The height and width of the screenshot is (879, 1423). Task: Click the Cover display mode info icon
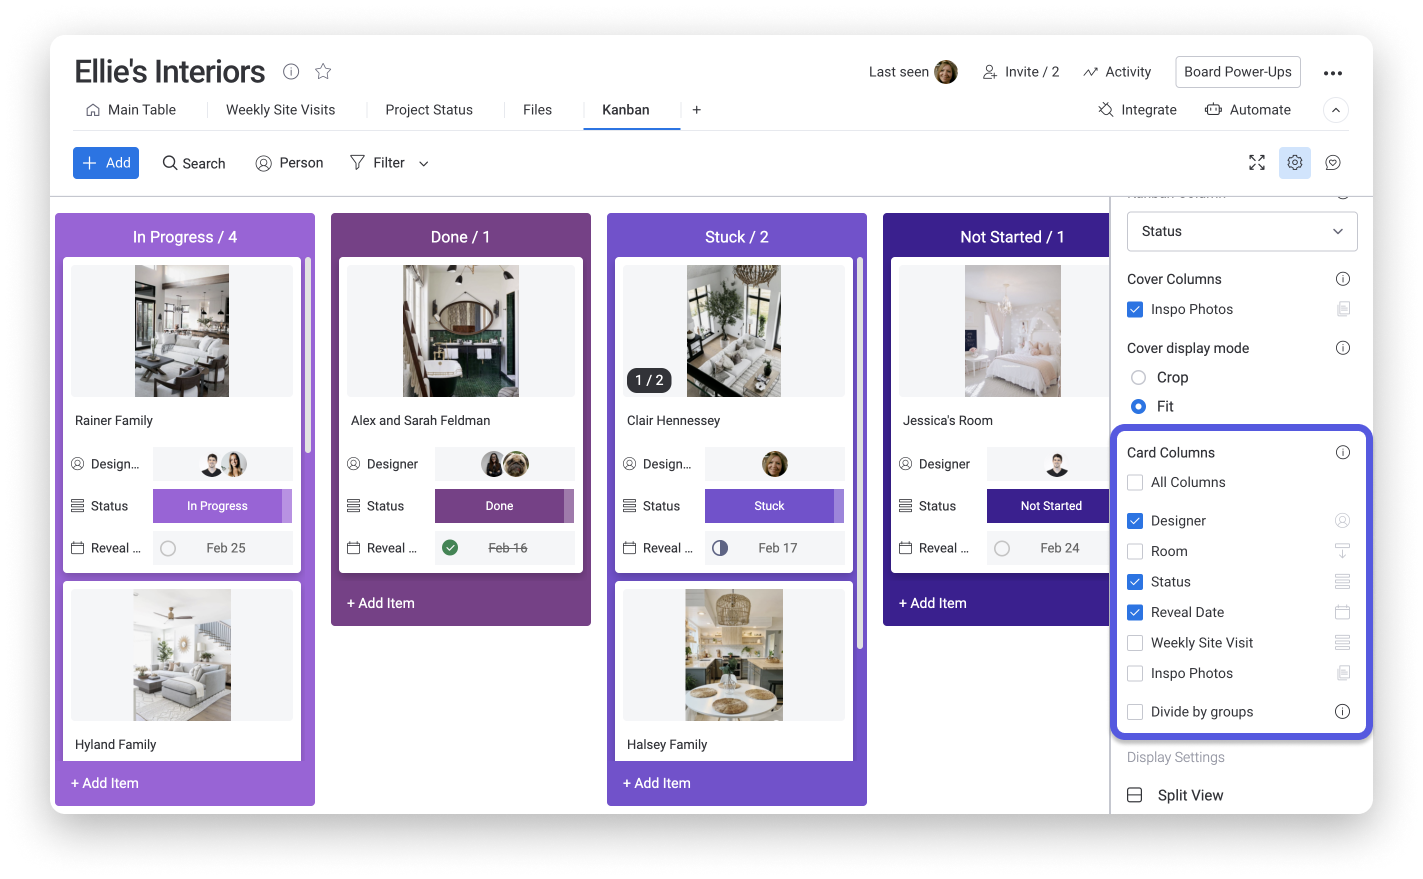pos(1343,348)
